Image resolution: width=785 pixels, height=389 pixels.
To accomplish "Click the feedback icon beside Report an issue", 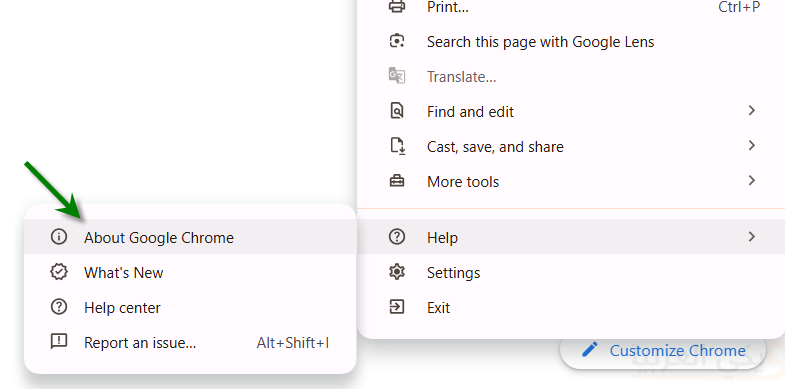I will click(59, 342).
